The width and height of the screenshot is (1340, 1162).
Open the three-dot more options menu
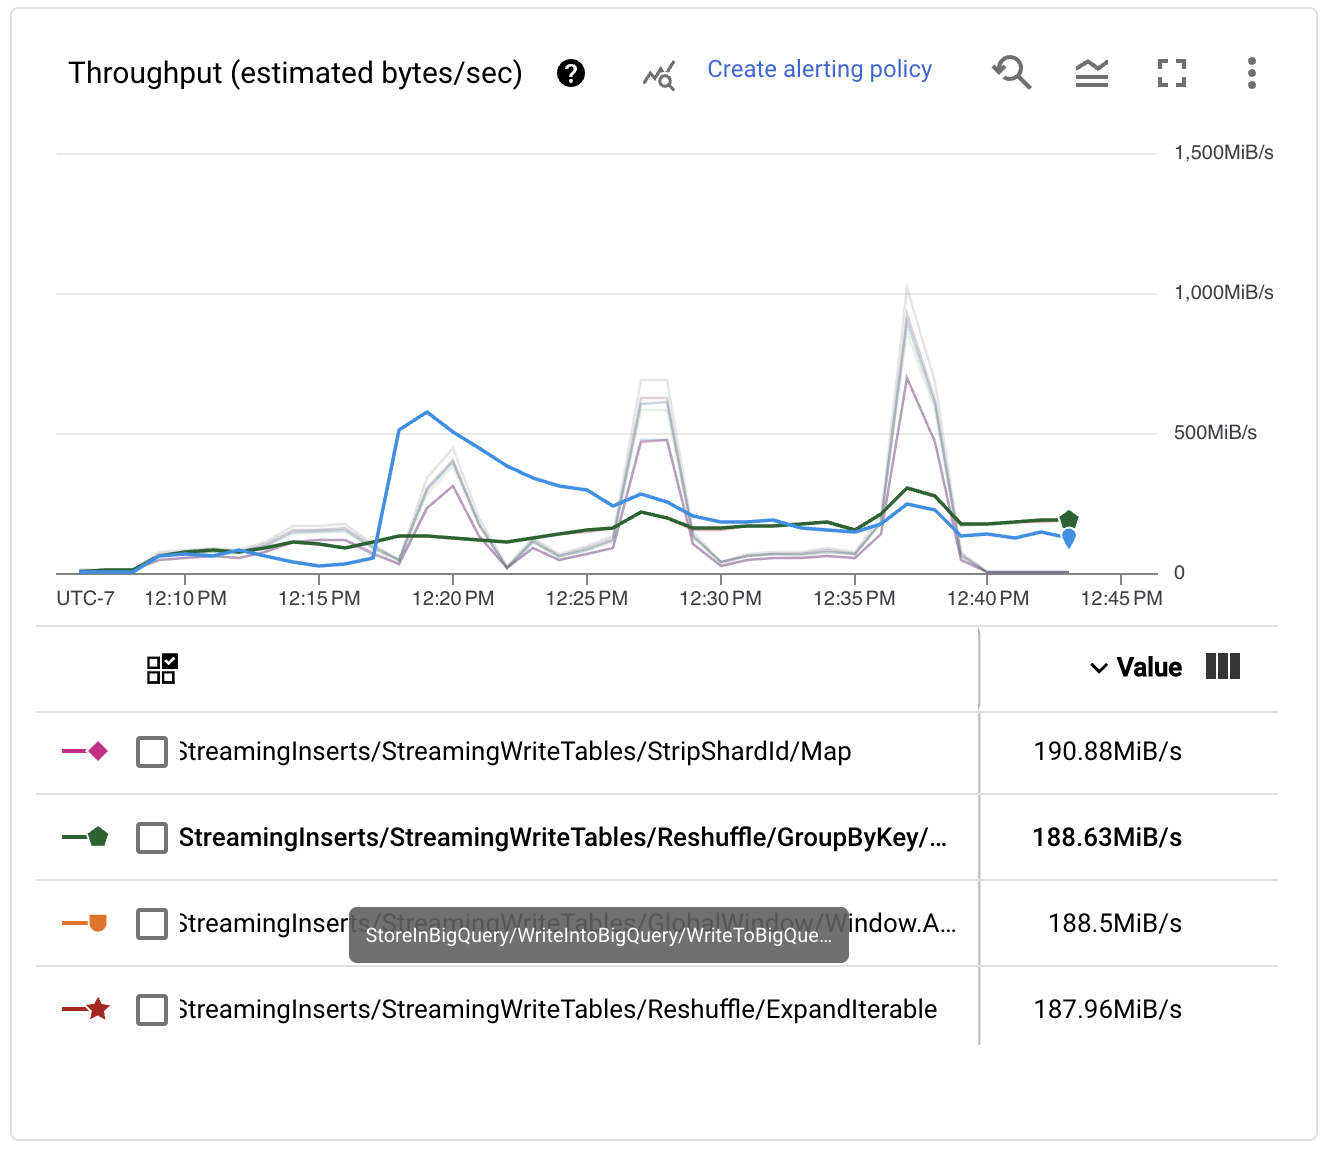1251,73
